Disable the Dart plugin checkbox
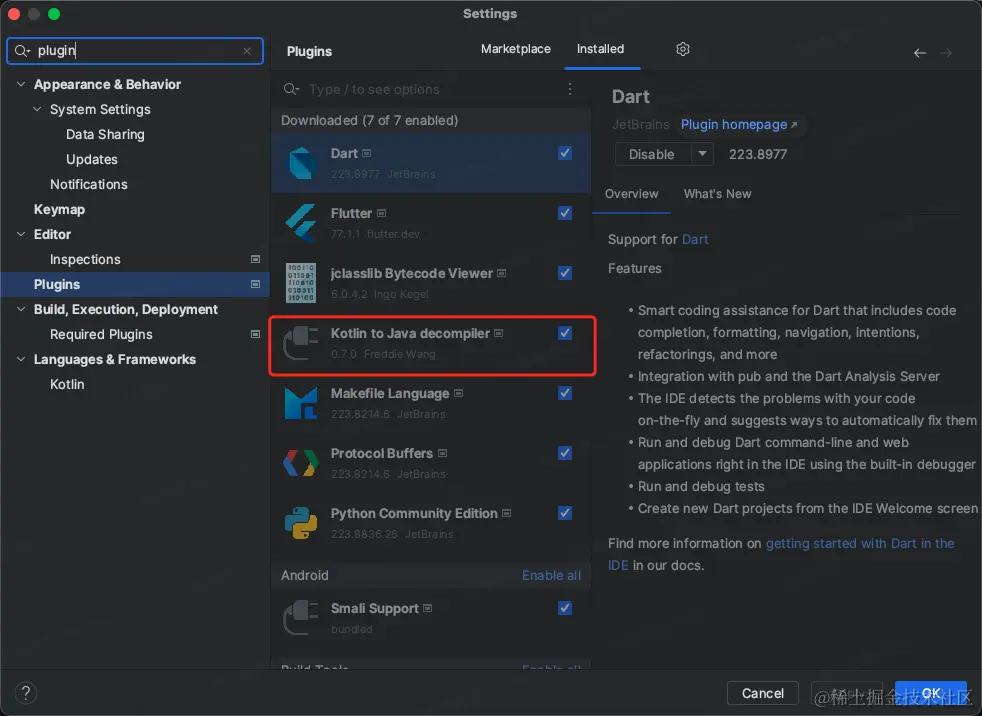Image resolution: width=982 pixels, height=716 pixels. pos(565,153)
